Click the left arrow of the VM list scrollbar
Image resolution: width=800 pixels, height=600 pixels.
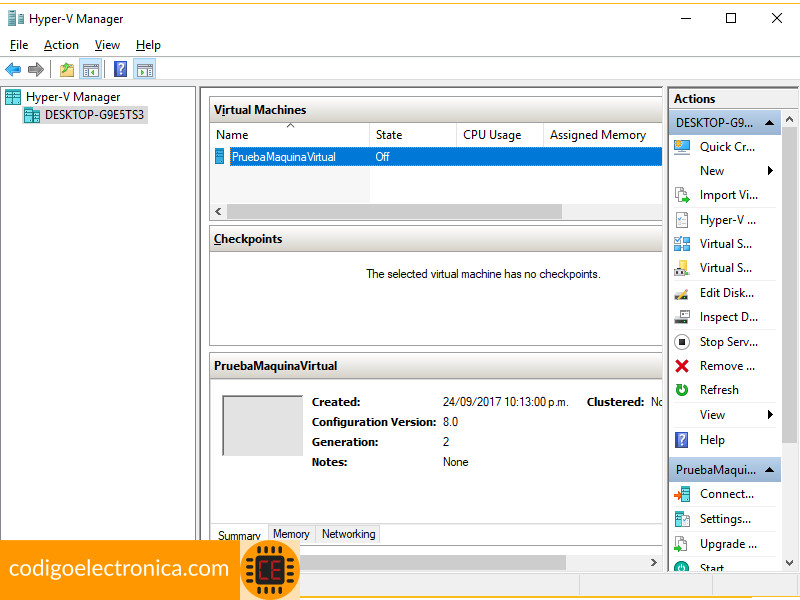[x=218, y=211]
